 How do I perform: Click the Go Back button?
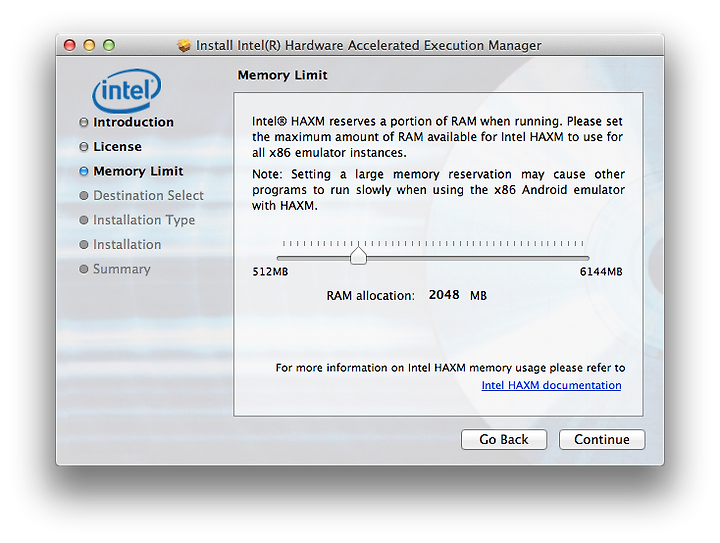coord(504,439)
